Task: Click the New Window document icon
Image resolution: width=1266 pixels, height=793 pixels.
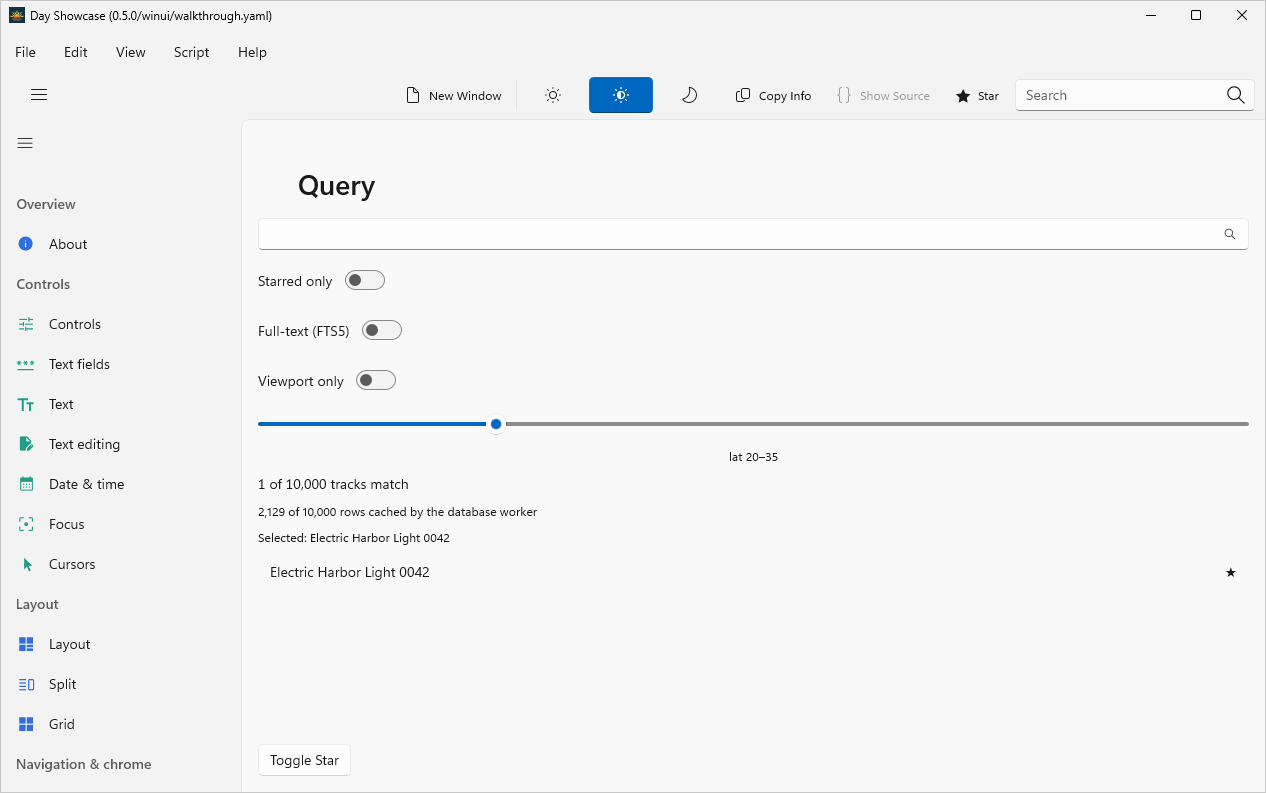Action: pyautogui.click(x=412, y=95)
